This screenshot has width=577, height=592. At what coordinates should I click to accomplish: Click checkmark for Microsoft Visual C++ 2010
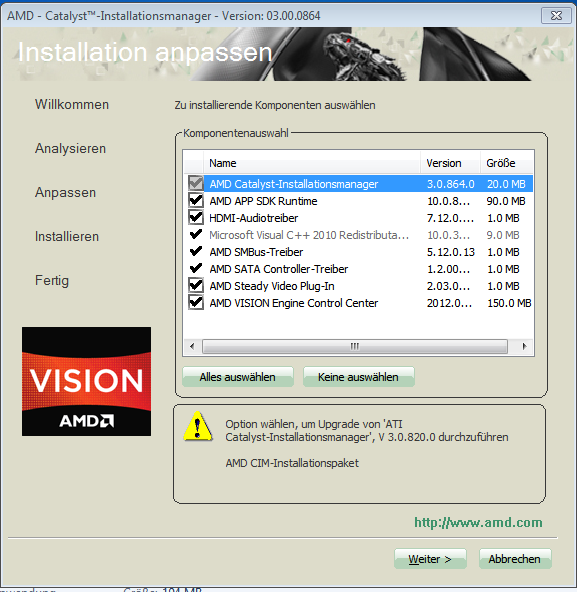click(196, 235)
